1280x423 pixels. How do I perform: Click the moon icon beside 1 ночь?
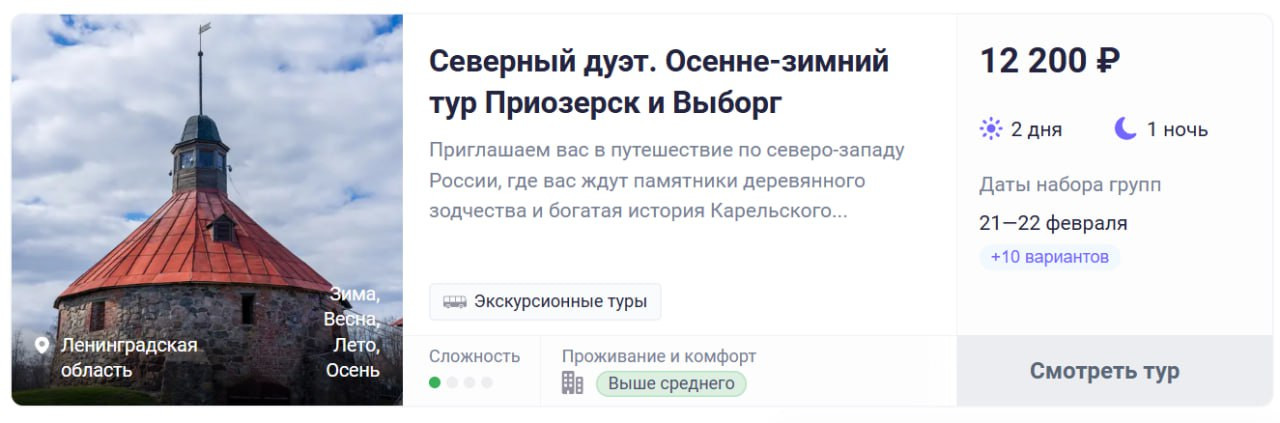tap(1125, 129)
